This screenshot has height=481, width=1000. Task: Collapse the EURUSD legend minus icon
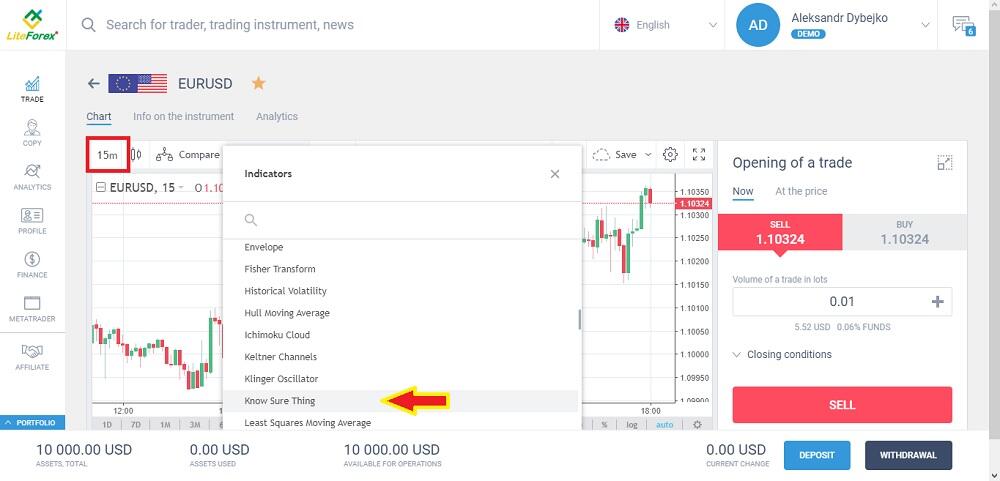click(x=100, y=188)
